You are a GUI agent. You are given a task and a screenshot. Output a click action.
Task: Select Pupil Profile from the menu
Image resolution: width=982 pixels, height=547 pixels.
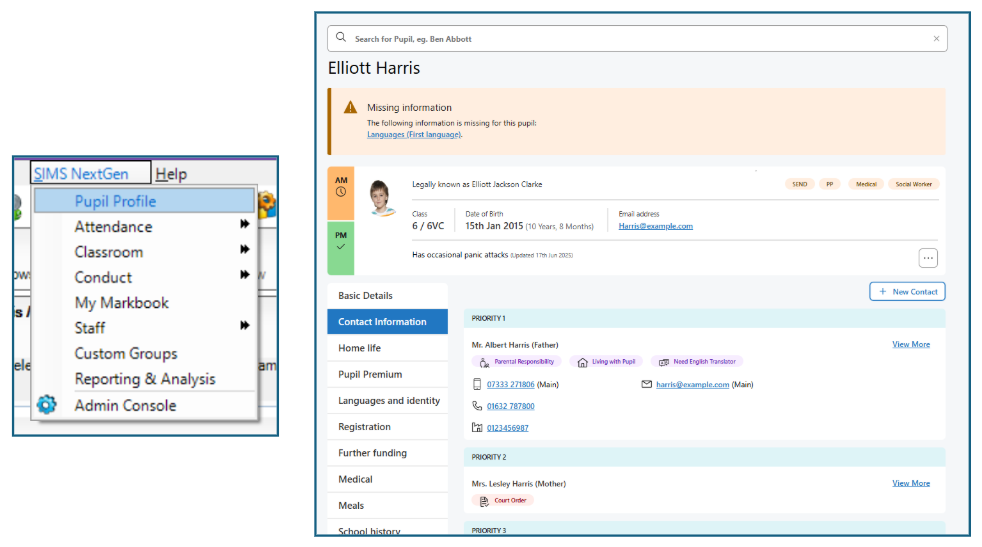coord(115,201)
